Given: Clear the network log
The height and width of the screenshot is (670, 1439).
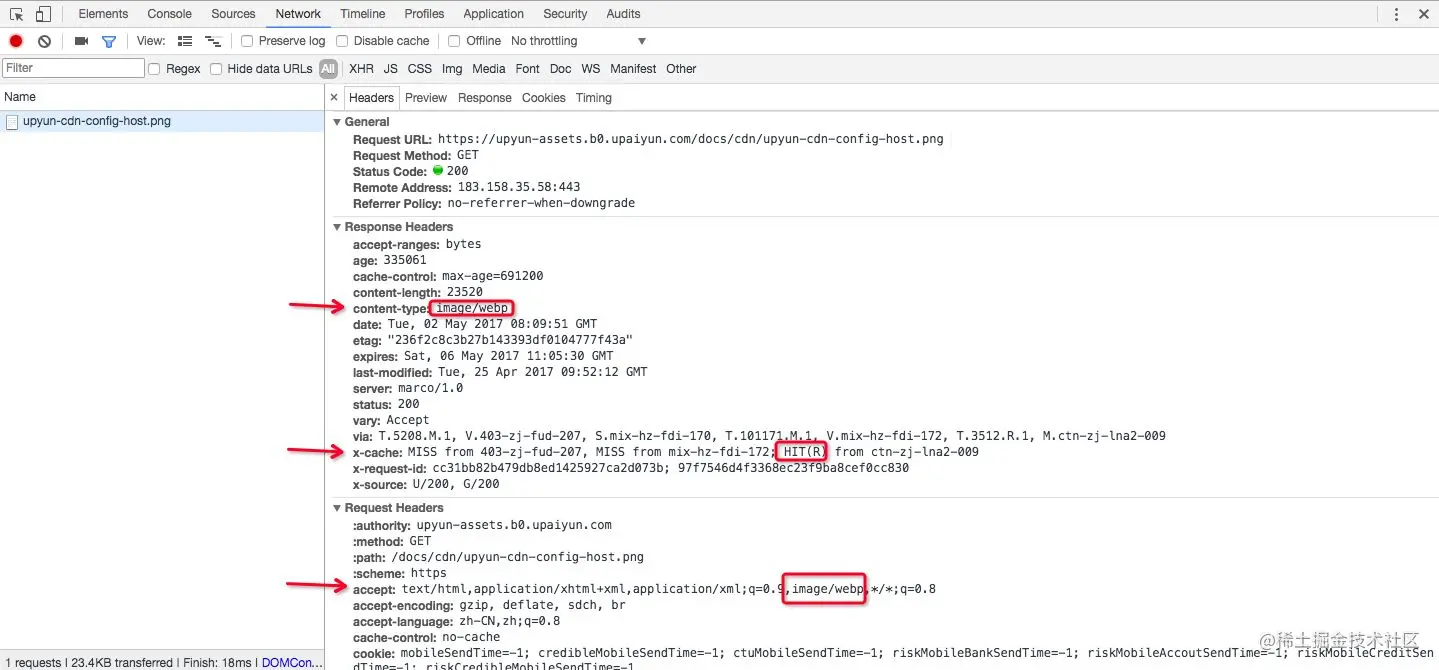Looking at the screenshot, I should coord(44,41).
